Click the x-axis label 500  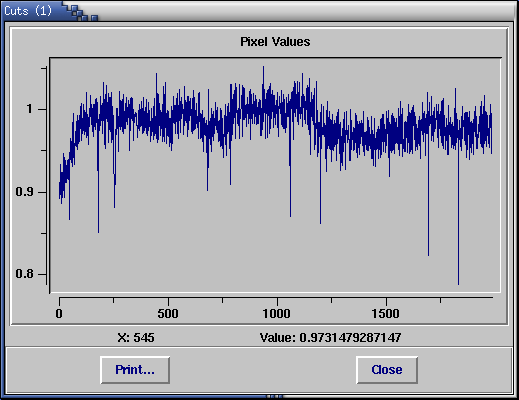coord(168,314)
